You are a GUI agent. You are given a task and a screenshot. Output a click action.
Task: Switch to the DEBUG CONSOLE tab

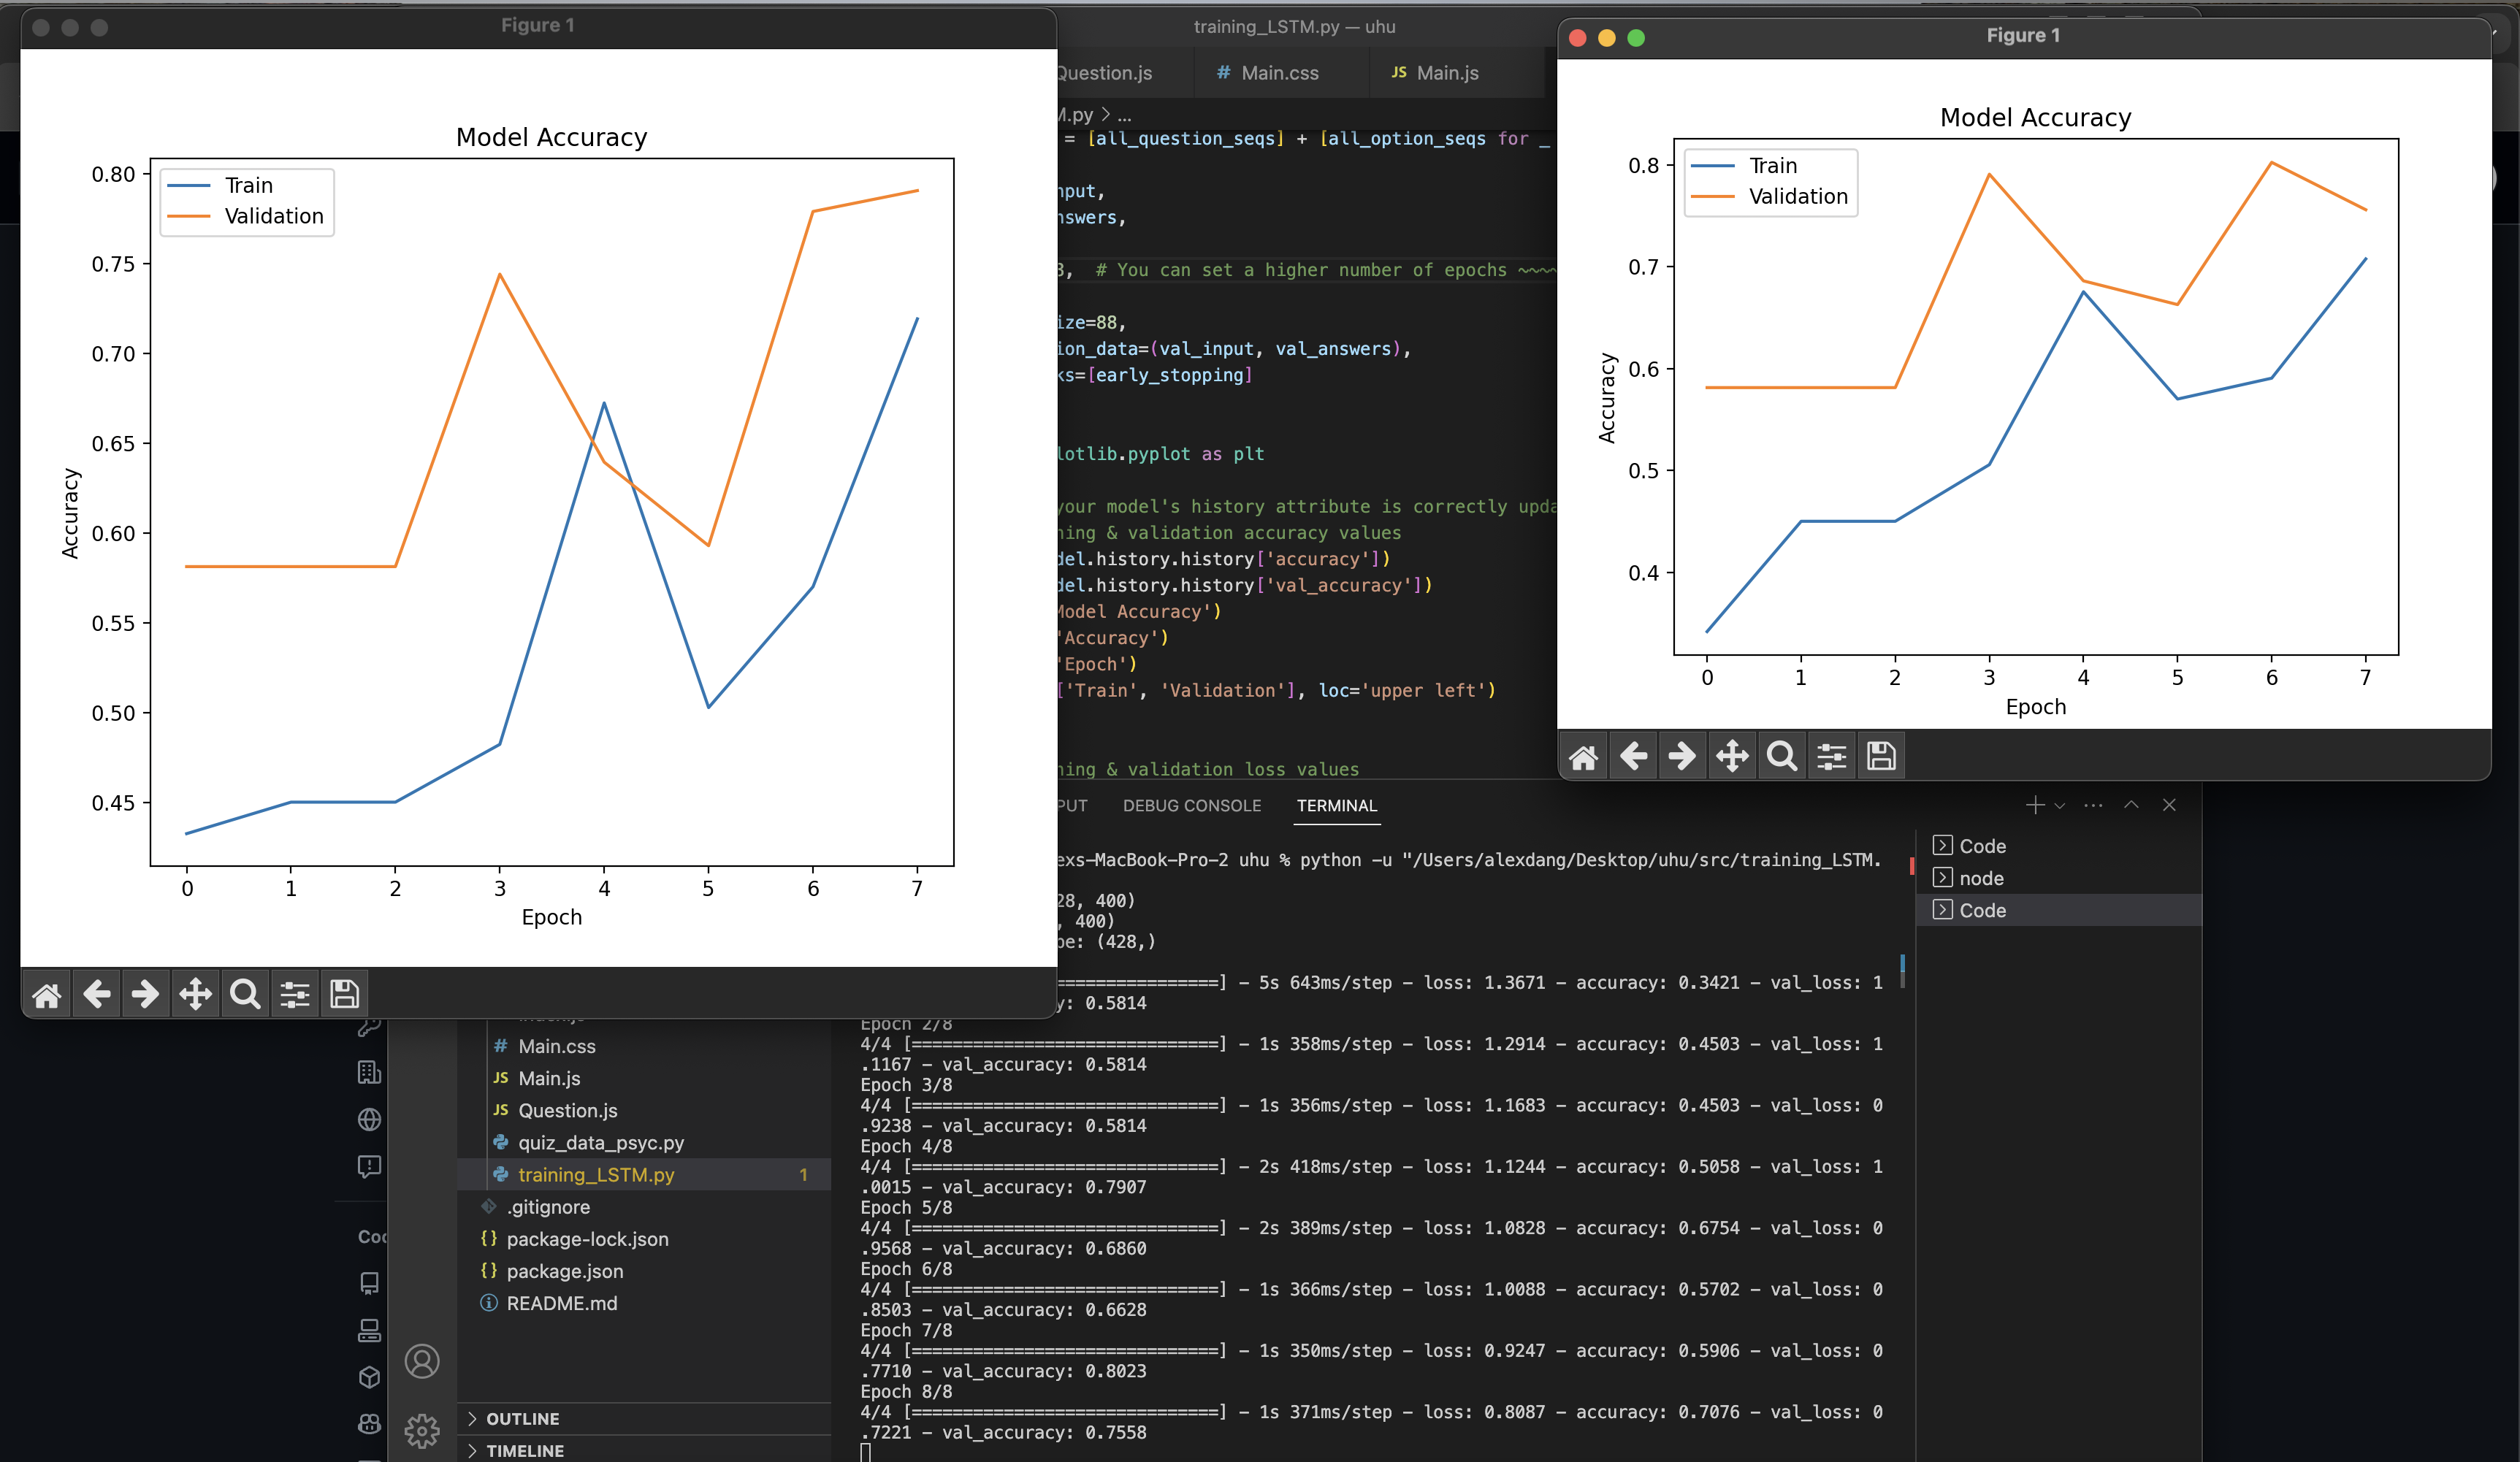click(1191, 806)
